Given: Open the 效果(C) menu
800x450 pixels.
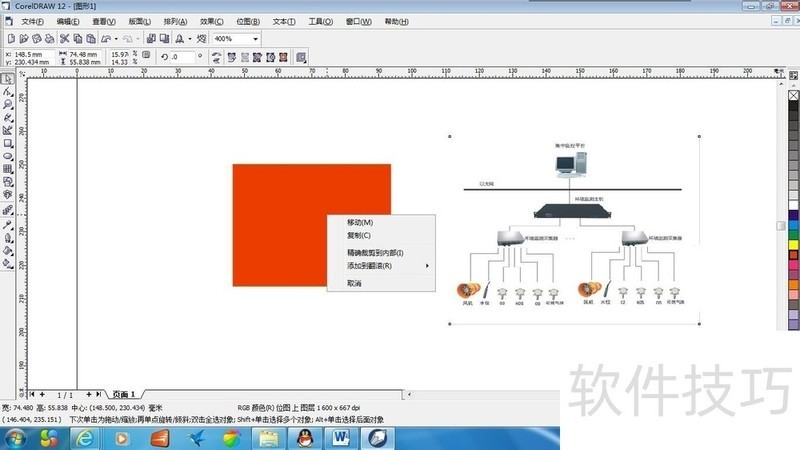Looking at the screenshot, I should (211, 21).
